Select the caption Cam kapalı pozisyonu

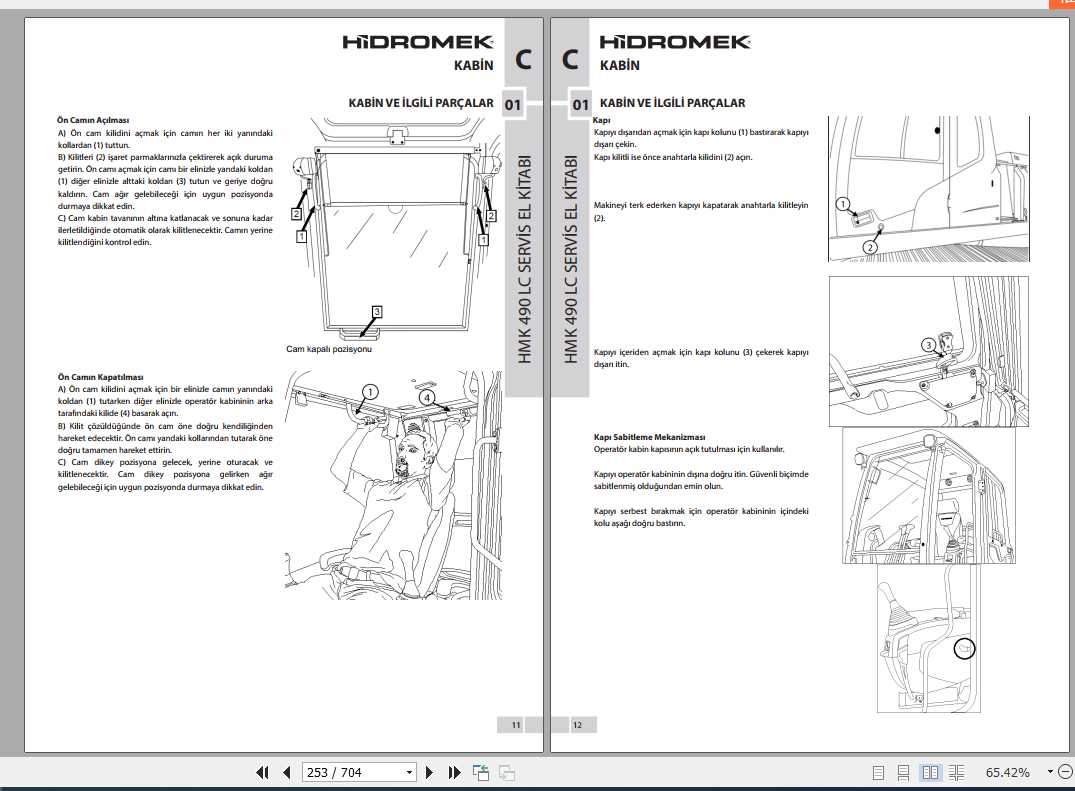tap(328, 349)
